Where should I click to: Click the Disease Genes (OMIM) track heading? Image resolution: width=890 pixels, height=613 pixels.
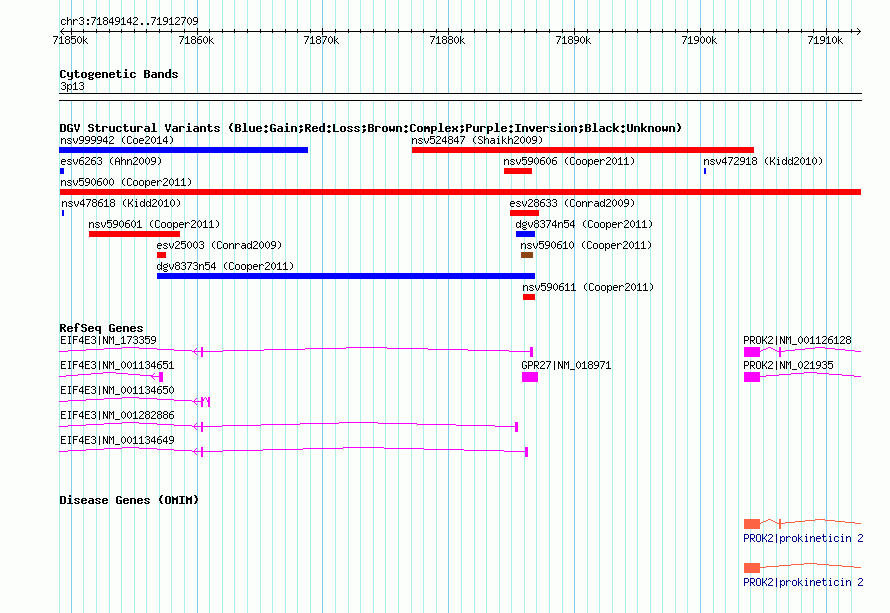[129, 500]
